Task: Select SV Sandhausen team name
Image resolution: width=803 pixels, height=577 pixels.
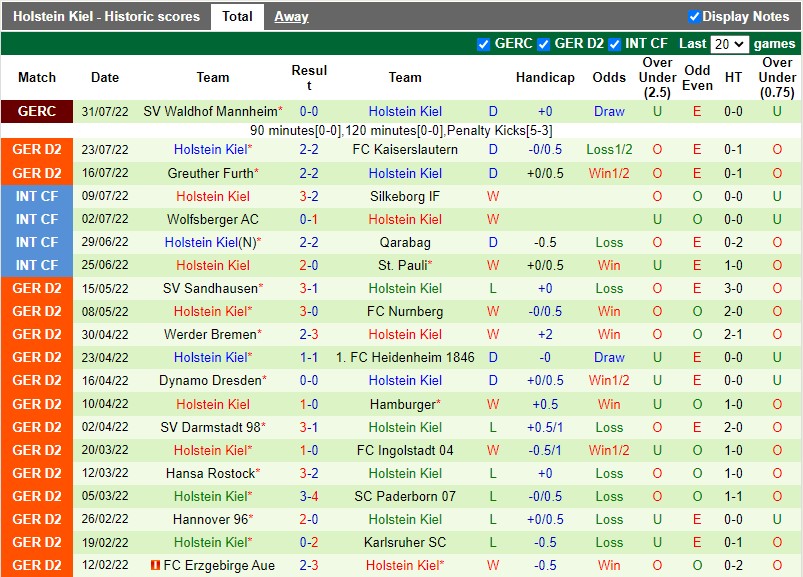Action: coord(210,288)
